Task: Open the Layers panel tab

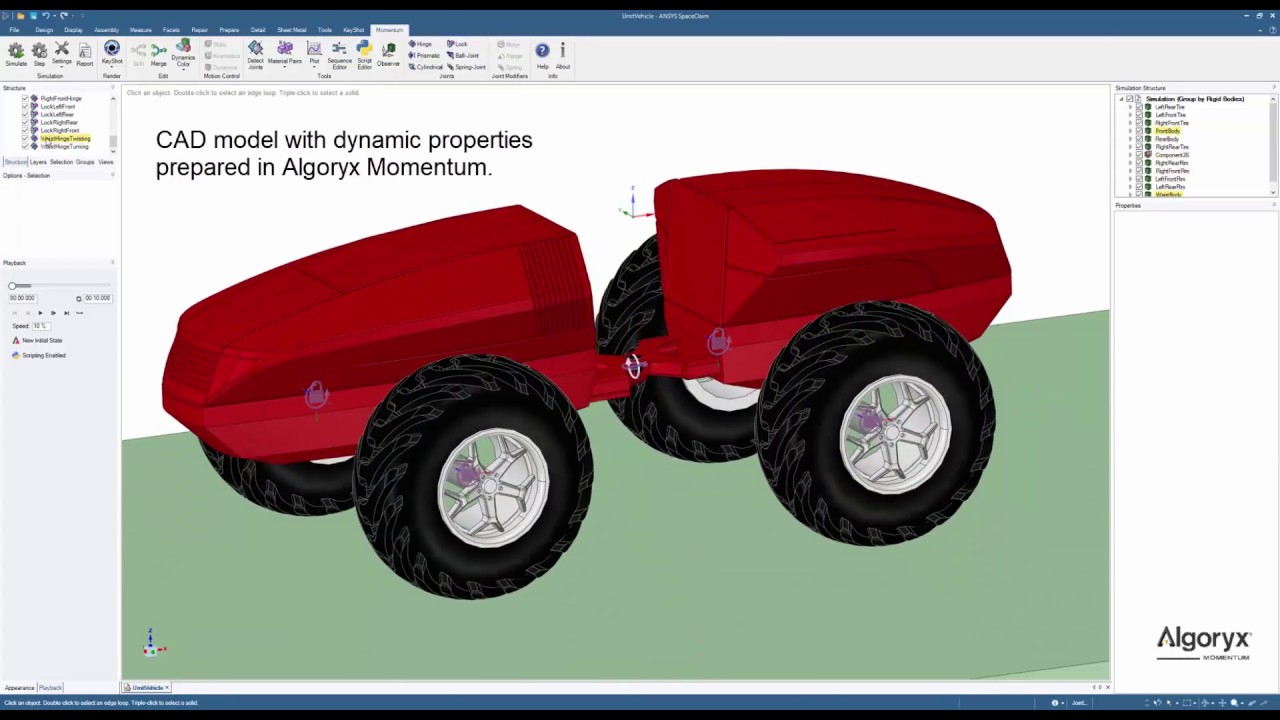Action: (38, 162)
